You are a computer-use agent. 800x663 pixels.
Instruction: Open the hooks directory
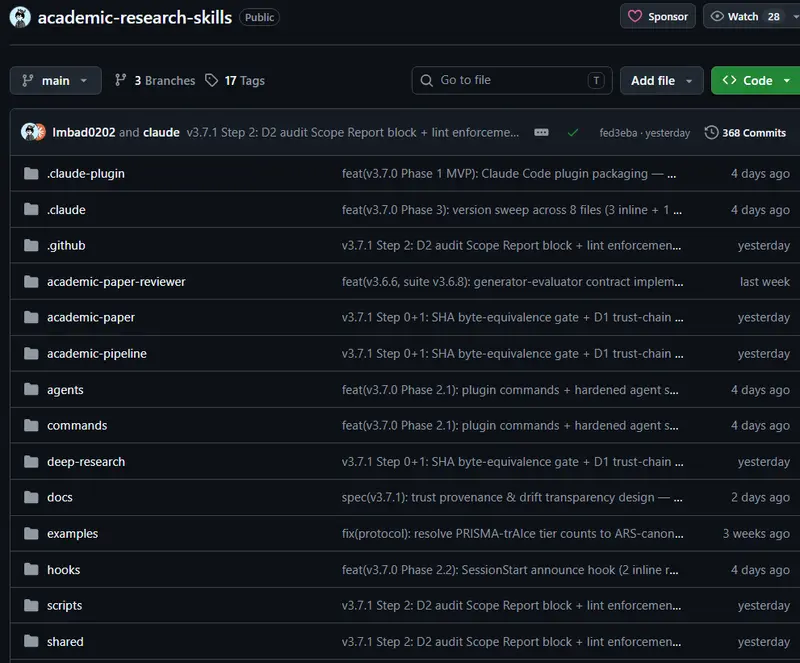tap(63, 570)
